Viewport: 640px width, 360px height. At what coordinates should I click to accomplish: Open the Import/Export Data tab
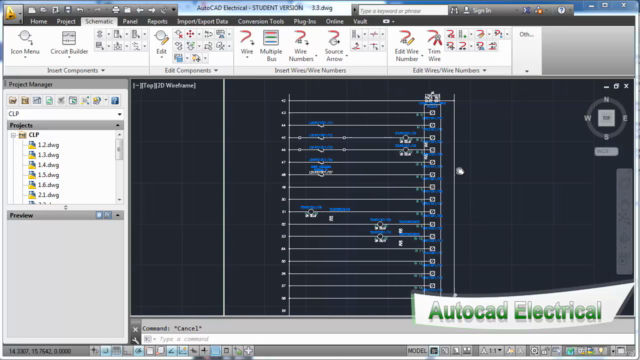[202, 21]
